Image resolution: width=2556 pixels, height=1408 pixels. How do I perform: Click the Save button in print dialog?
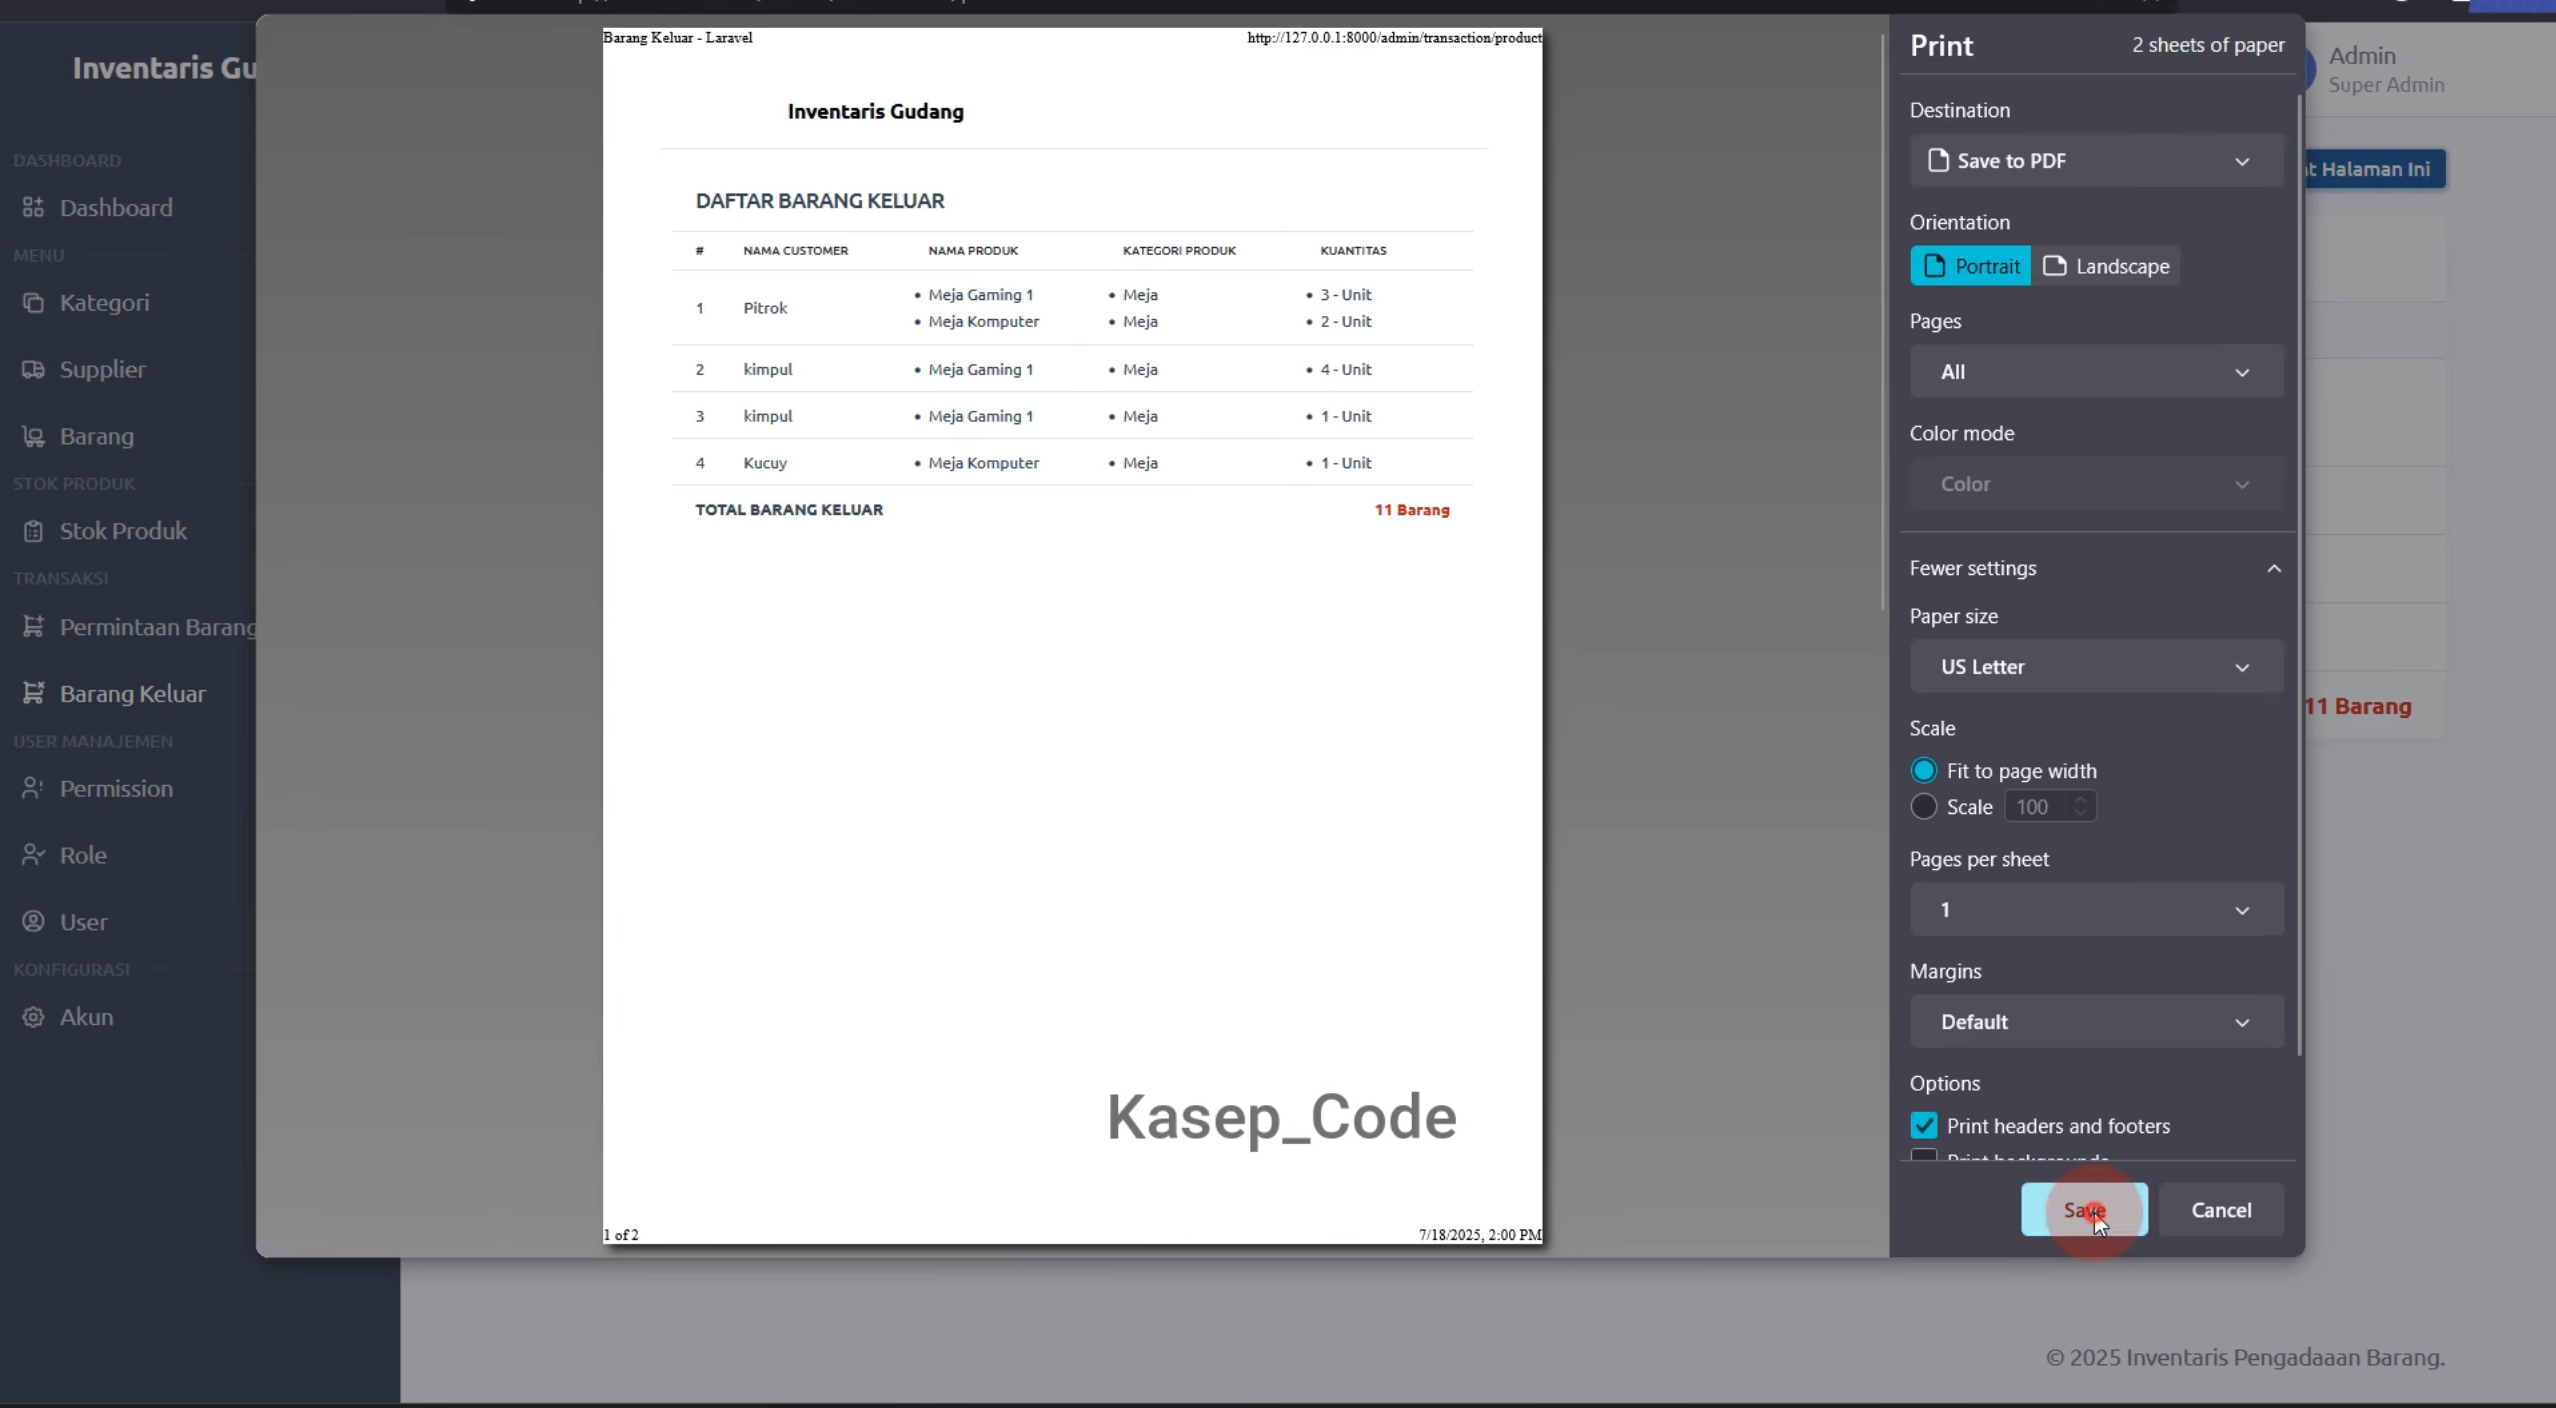click(2084, 1210)
